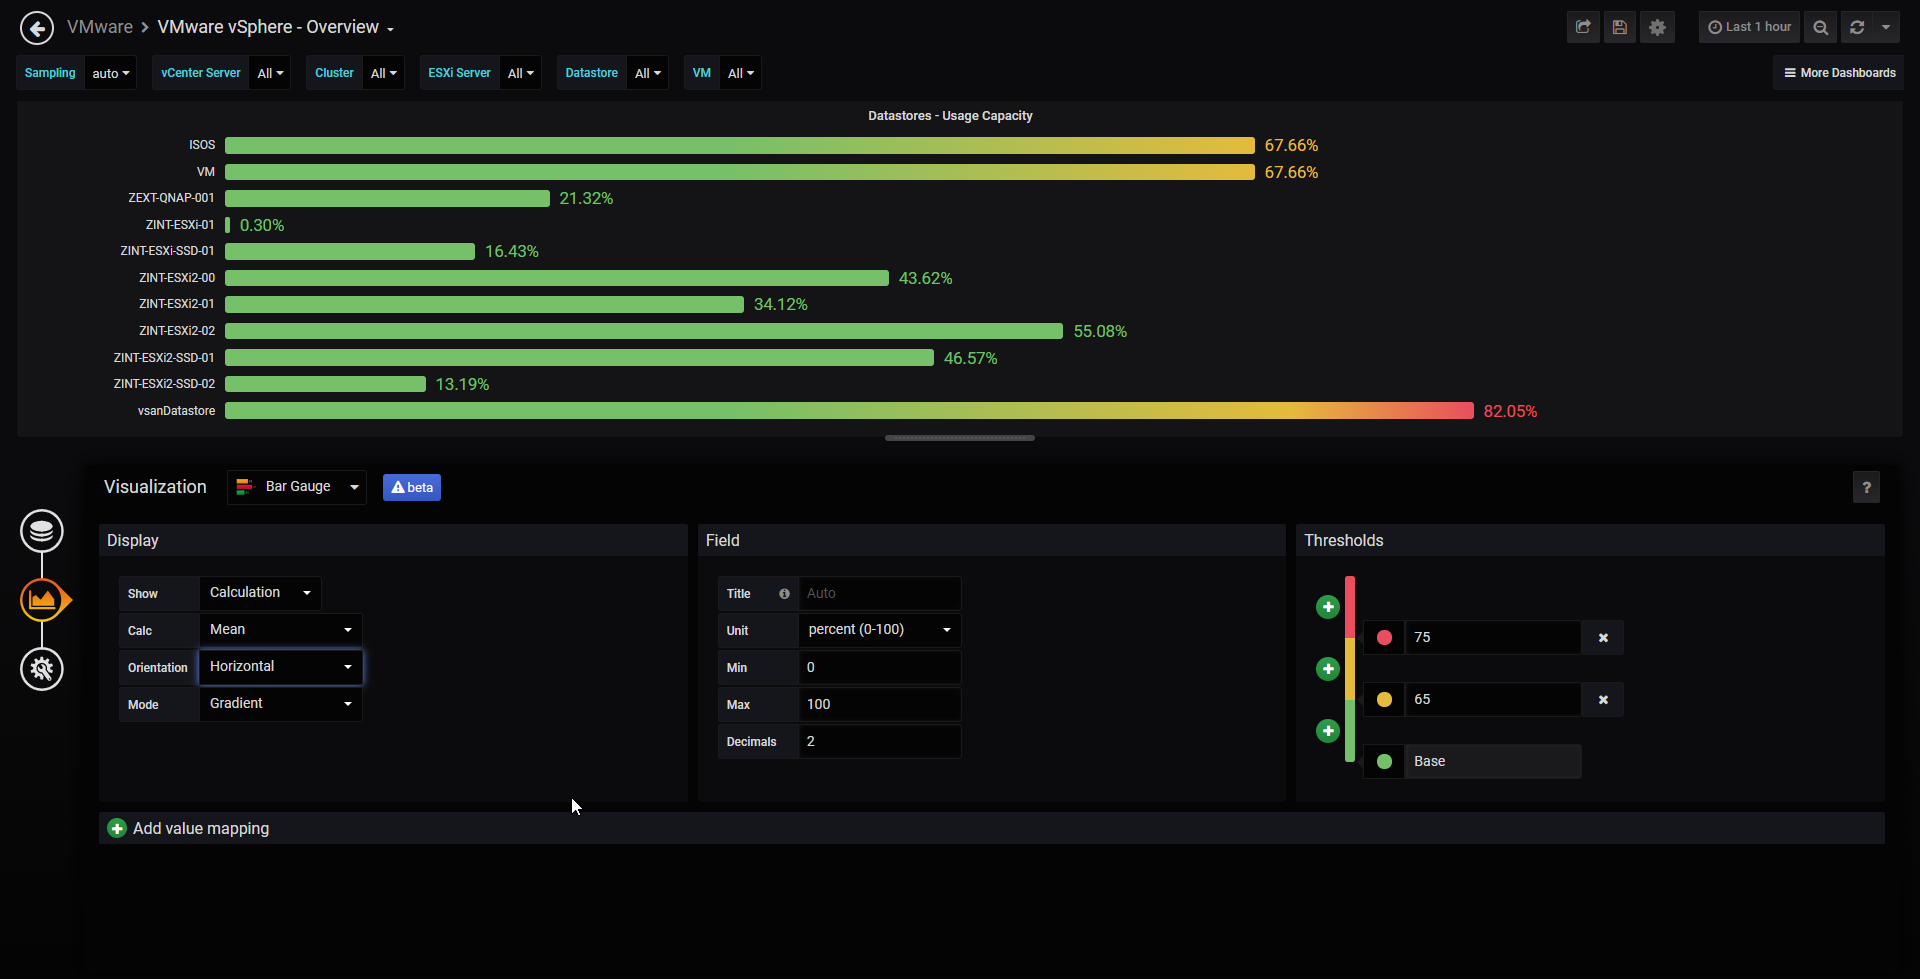Image resolution: width=1920 pixels, height=979 pixels.
Task: Open the Datastore variable All menu
Action: [x=648, y=73]
